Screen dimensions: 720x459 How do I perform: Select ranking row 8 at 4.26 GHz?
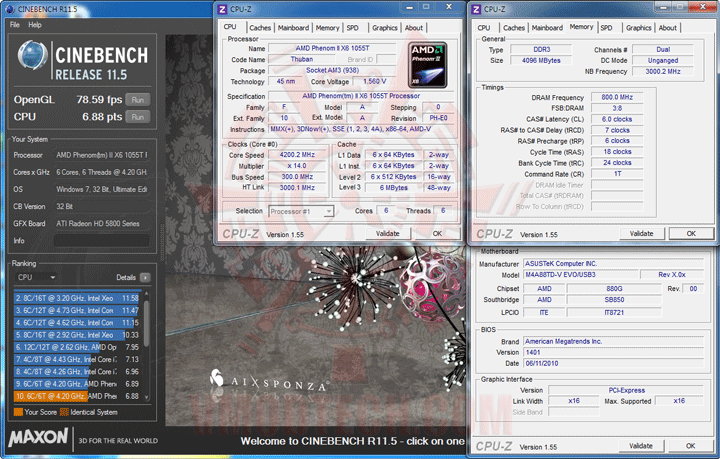click(x=77, y=372)
